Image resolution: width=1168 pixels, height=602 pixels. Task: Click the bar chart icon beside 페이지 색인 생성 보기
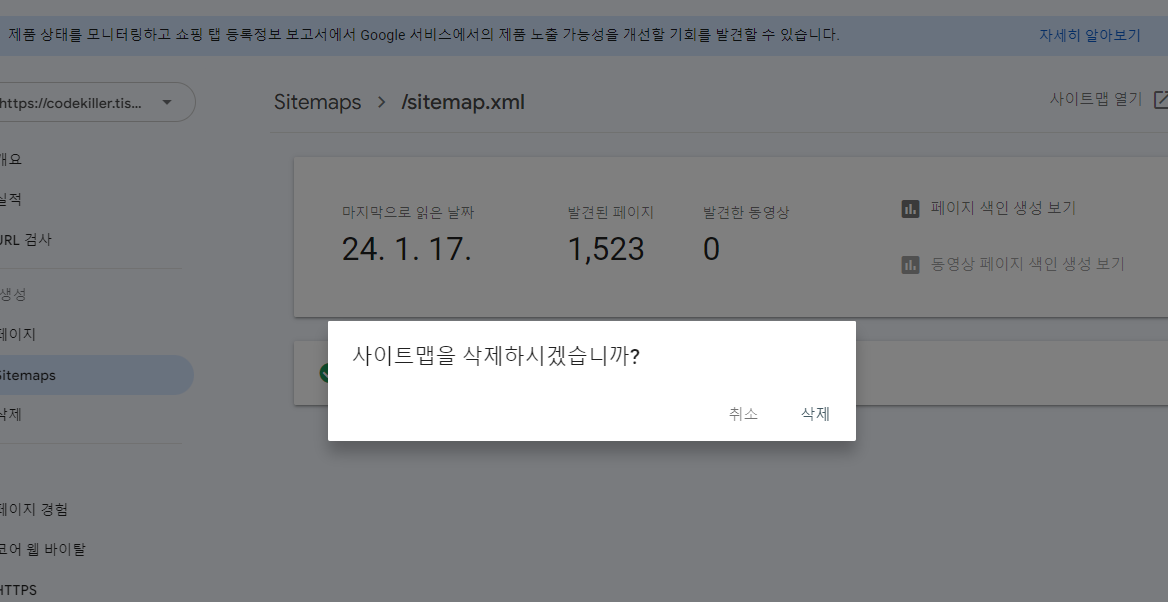(909, 208)
